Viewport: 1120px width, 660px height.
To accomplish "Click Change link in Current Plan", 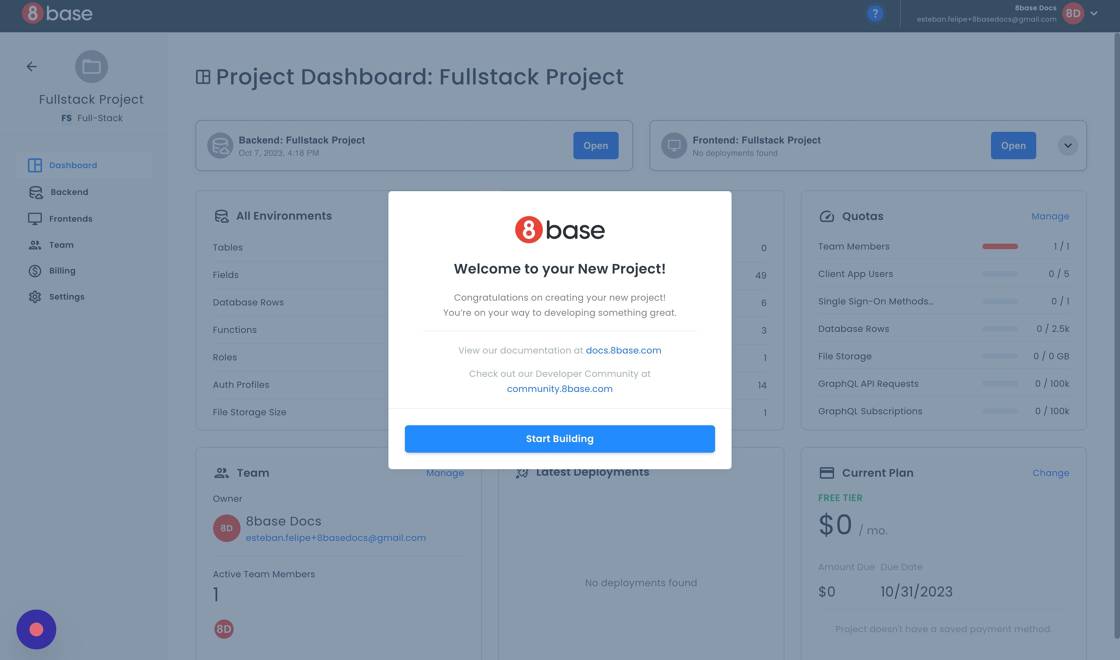I will (x=1050, y=473).
